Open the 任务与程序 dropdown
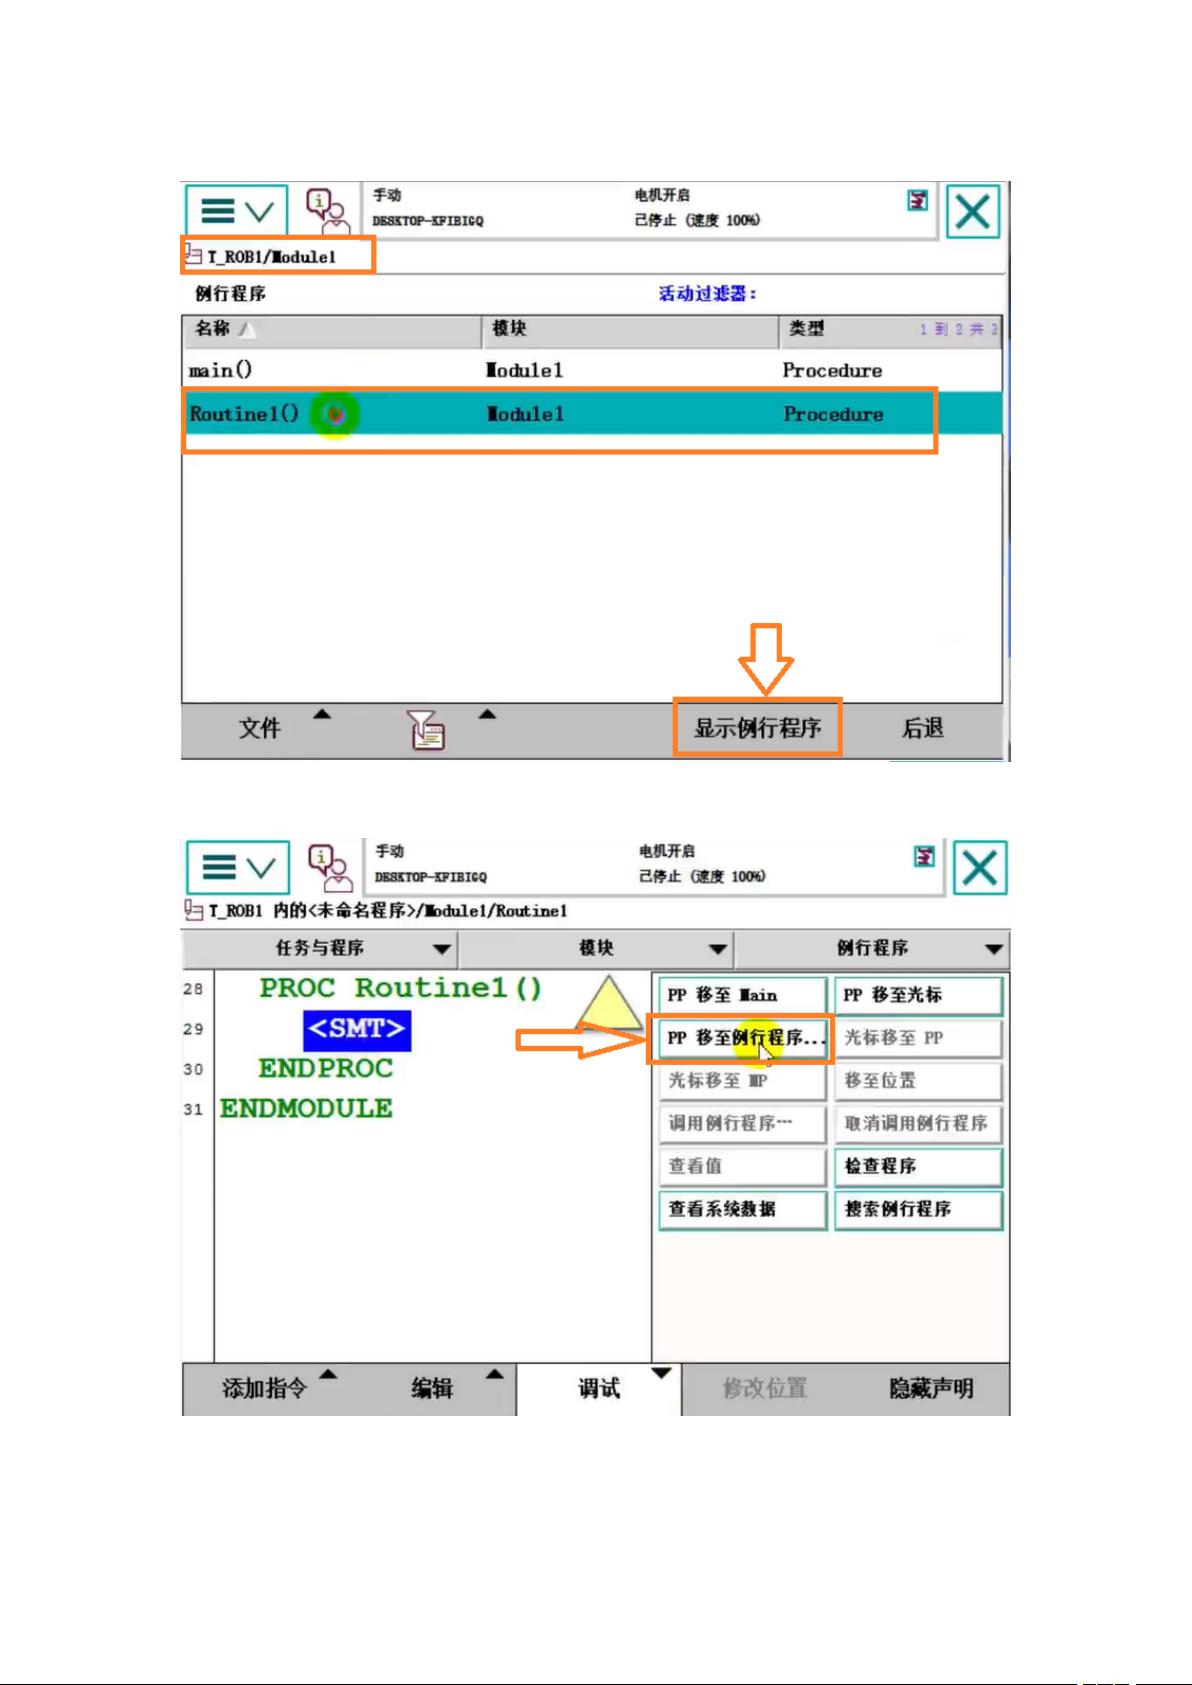The height and width of the screenshot is (1685, 1192). 319,948
